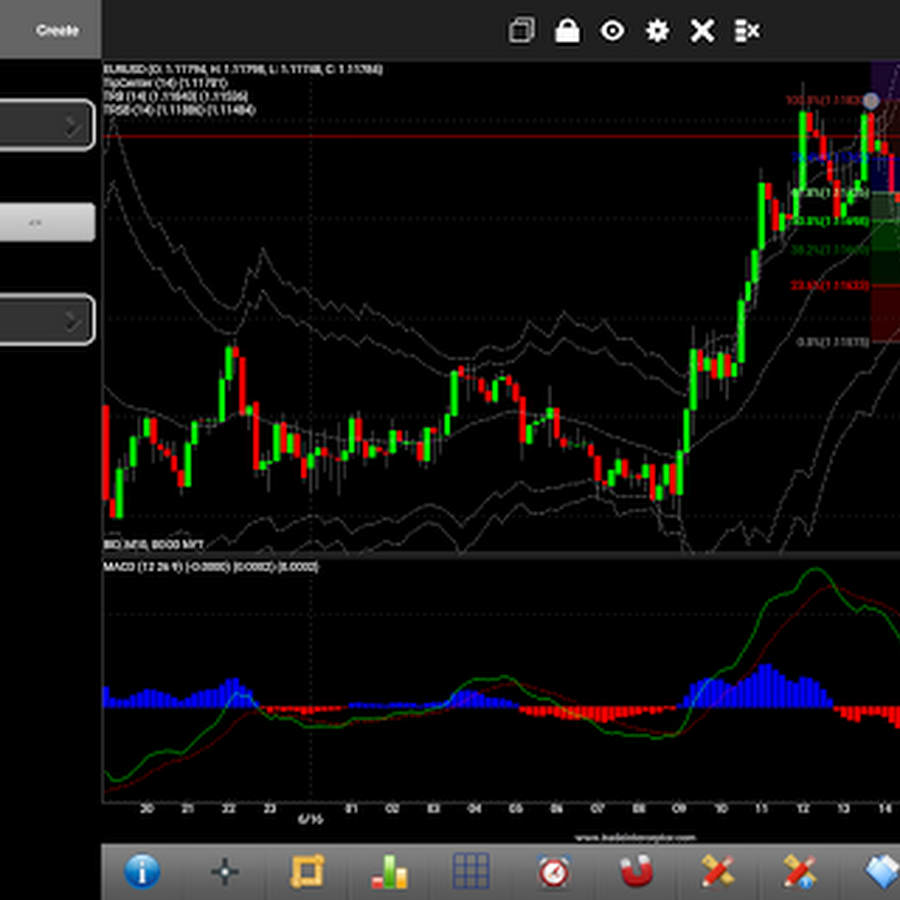900x900 pixels.
Task: Click the yellow square frame icon
Action: point(307,871)
